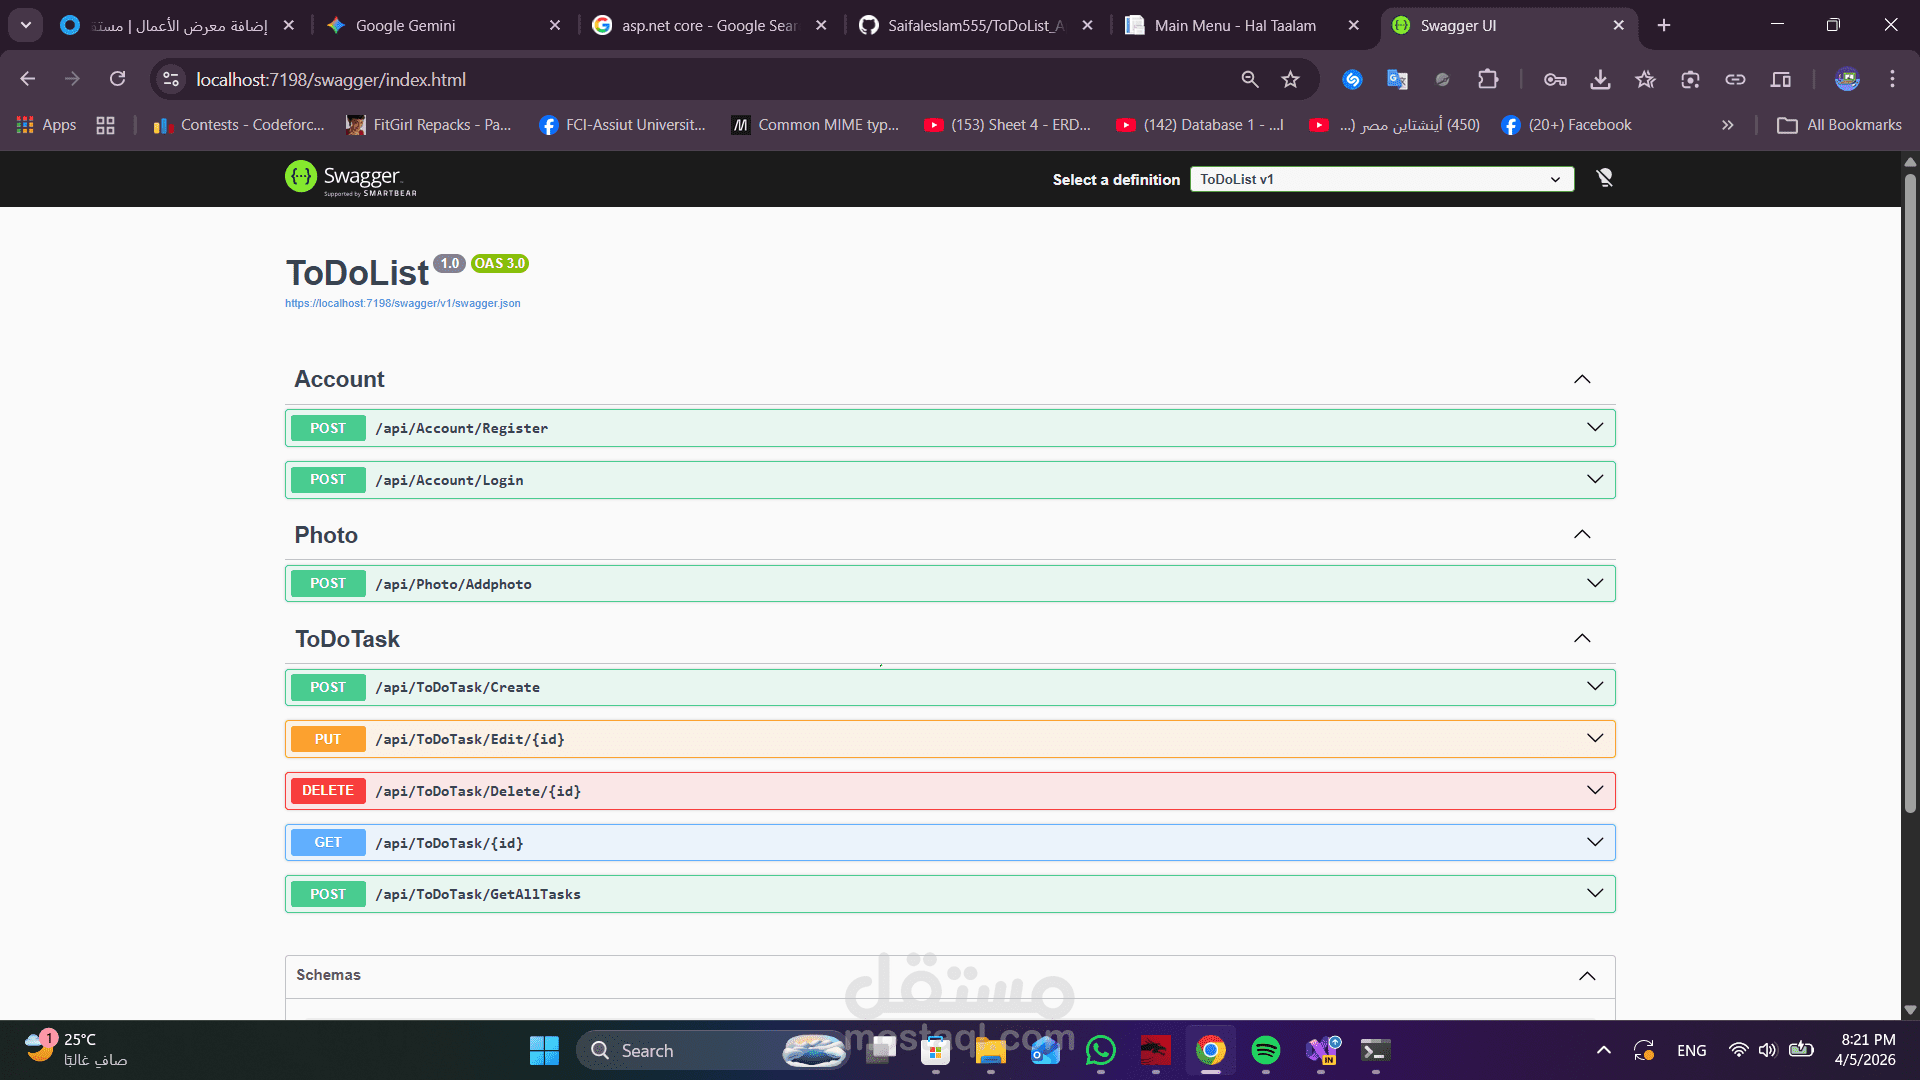
Task: Open WhatsApp from the taskbar
Action: click(x=1100, y=1050)
